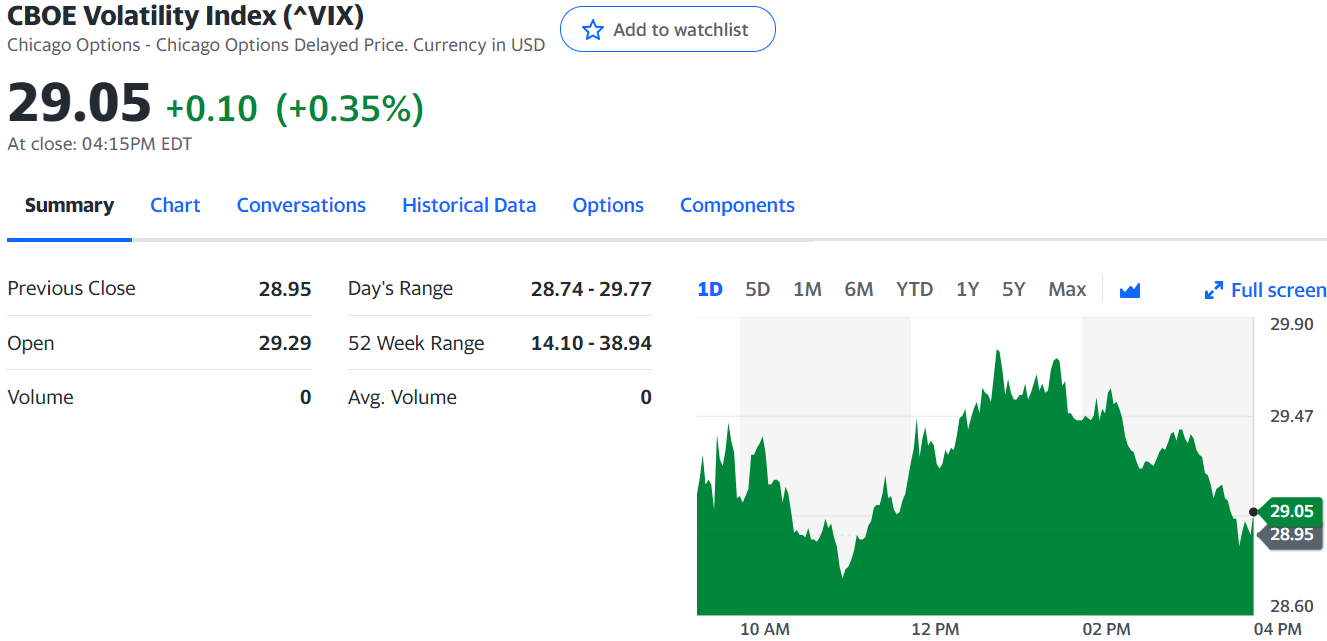Click the Previous Close label
Screen dimensions: 1327x641
pyautogui.click(x=71, y=288)
